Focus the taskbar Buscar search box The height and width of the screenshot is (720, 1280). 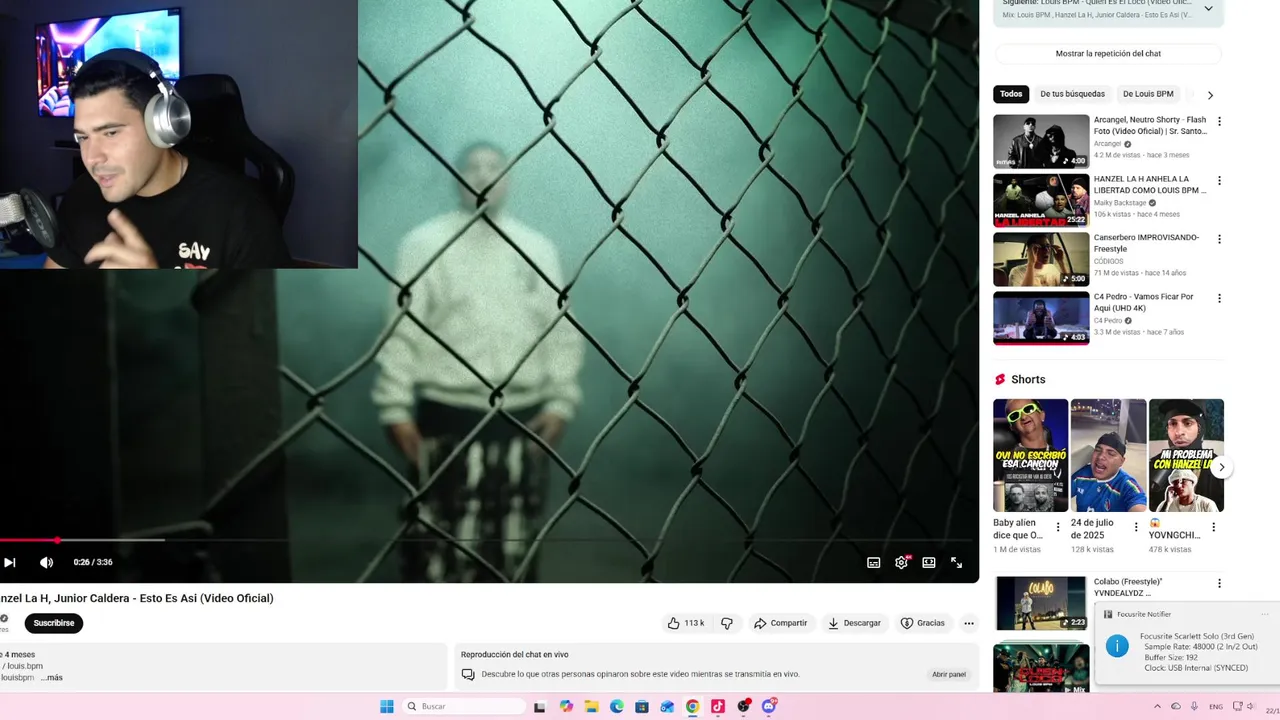pyautogui.click(x=464, y=706)
